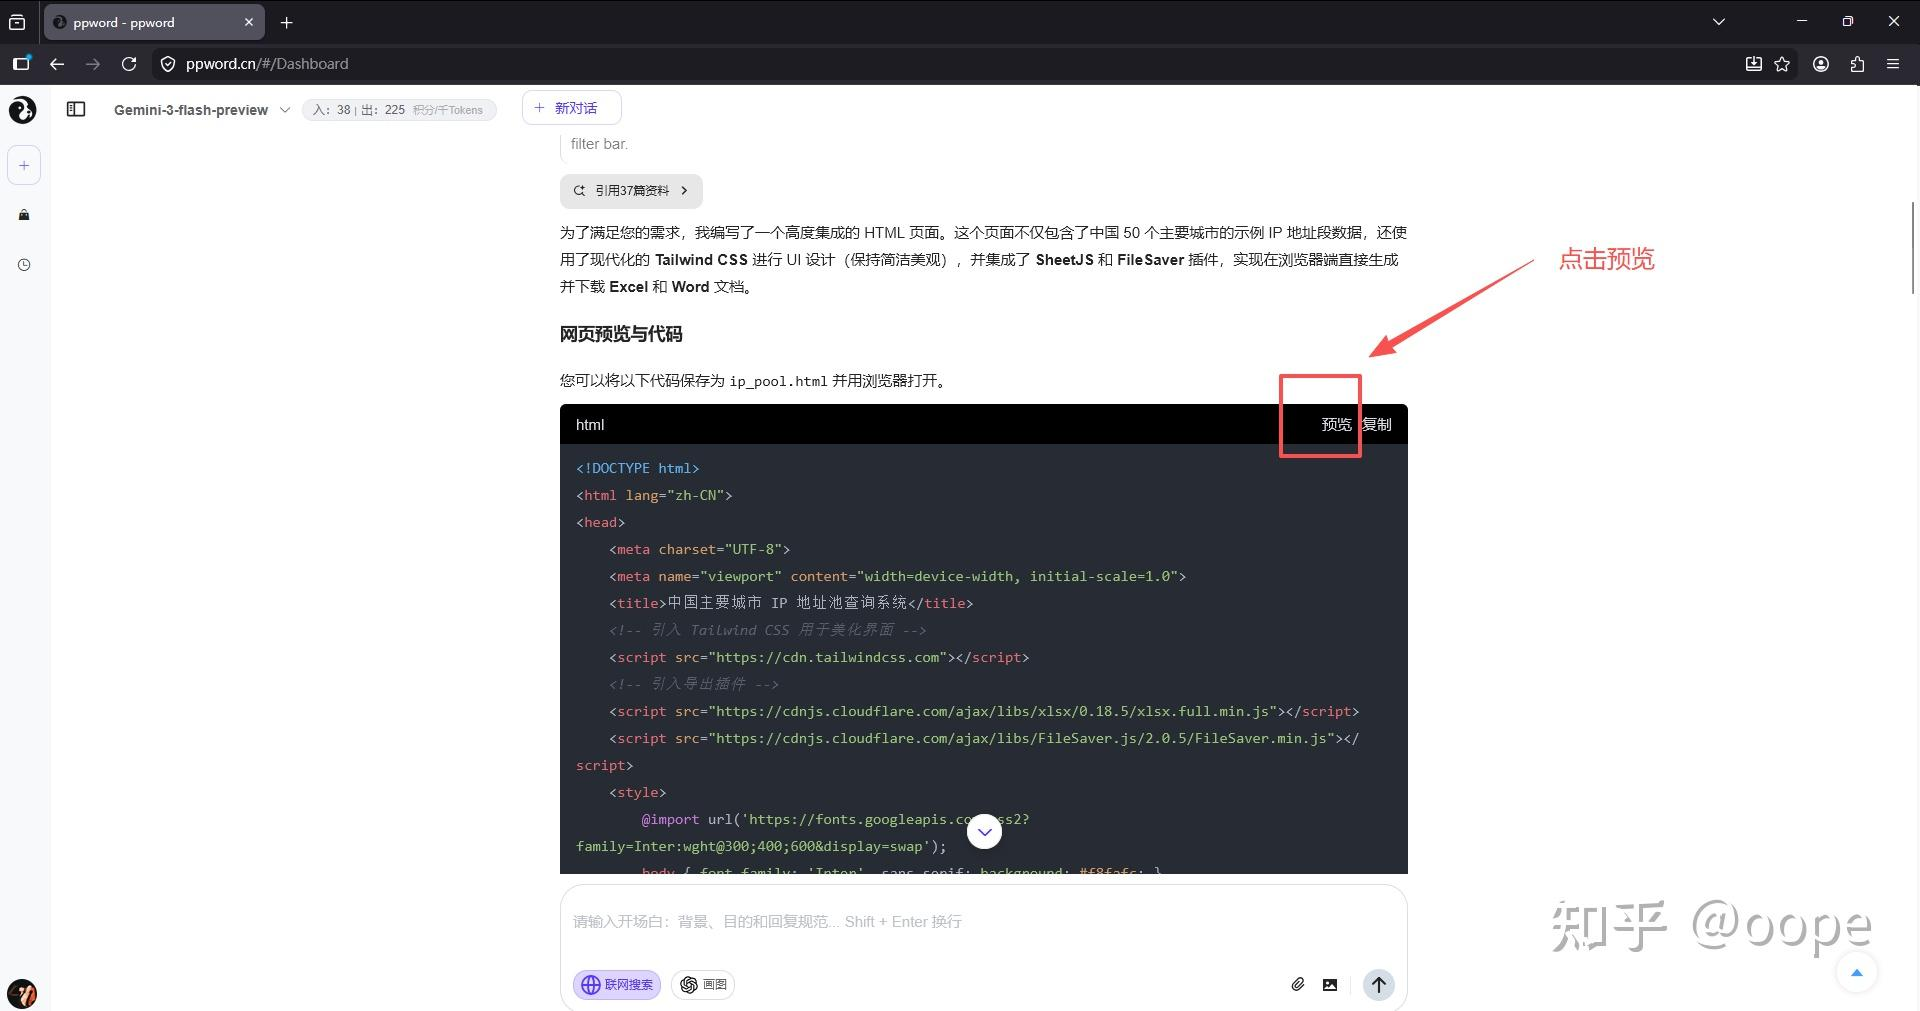Click the site shield icon in address bar
The height and width of the screenshot is (1011, 1920).
pyautogui.click(x=168, y=64)
